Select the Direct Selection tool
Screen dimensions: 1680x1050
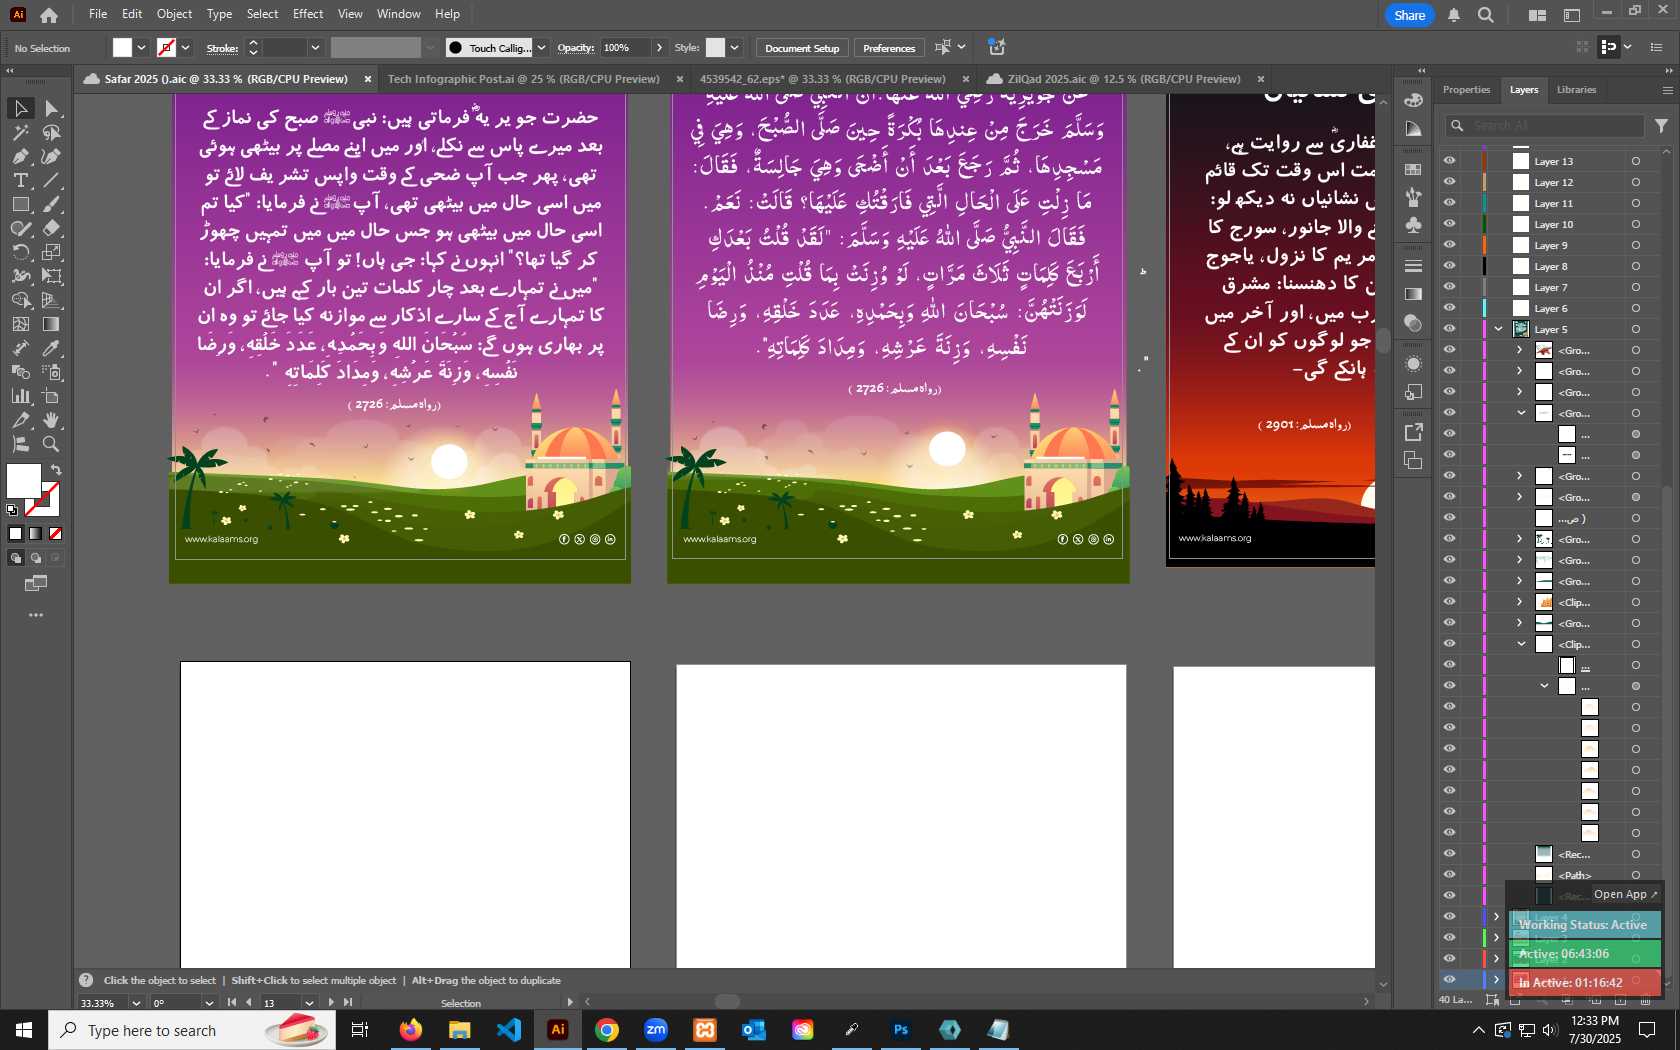(52, 108)
